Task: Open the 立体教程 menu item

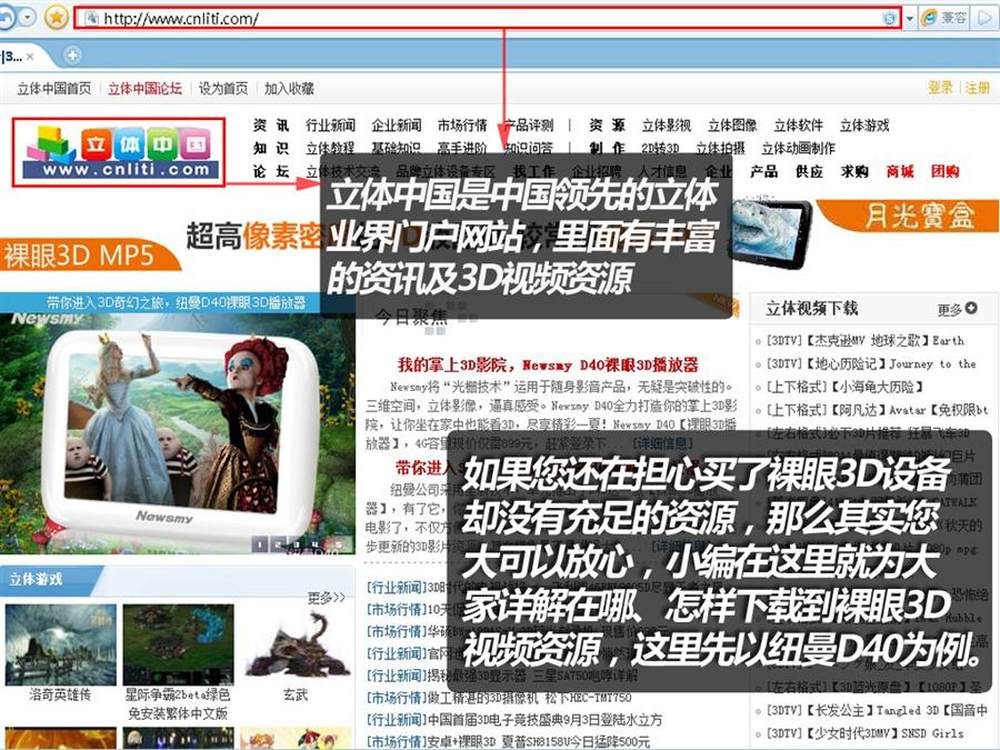Action: tap(330, 148)
